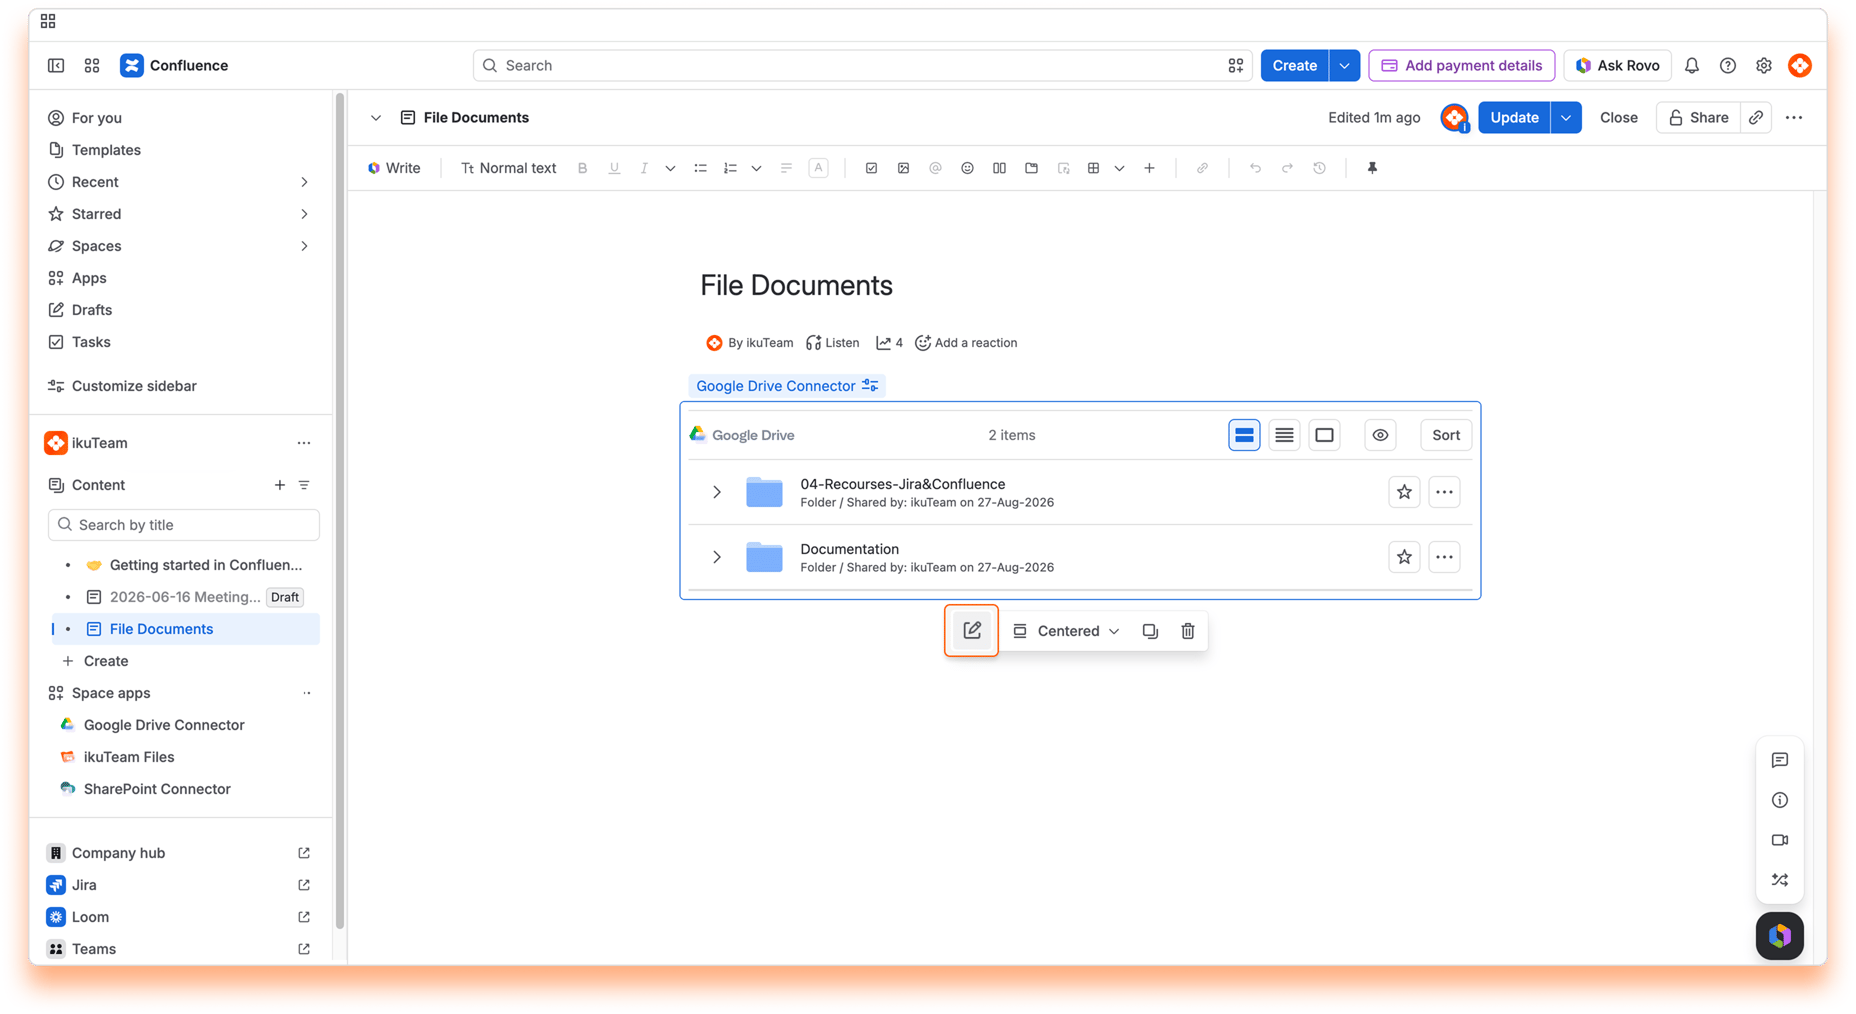Click the undo icon in toolbar
Screen dimensions: 1856x1014
pyautogui.click(x=1254, y=168)
